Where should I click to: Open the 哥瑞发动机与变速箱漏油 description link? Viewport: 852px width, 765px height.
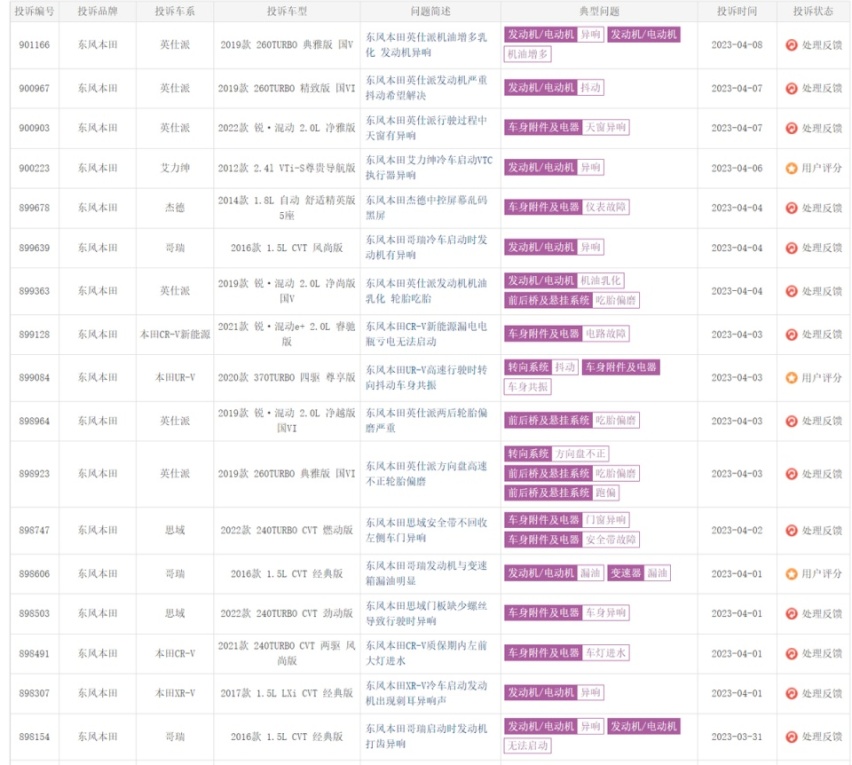point(426,573)
